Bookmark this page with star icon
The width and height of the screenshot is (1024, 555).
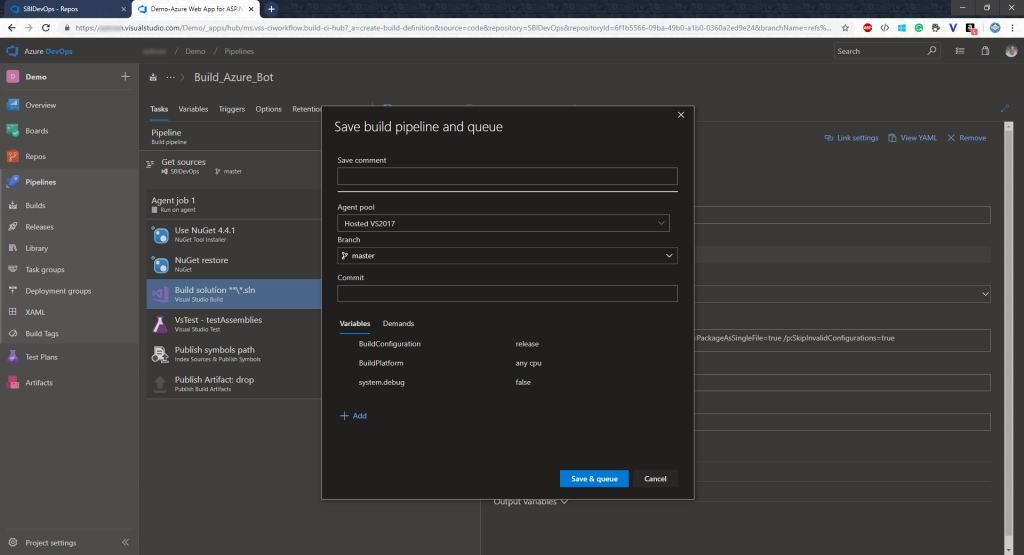pos(845,28)
